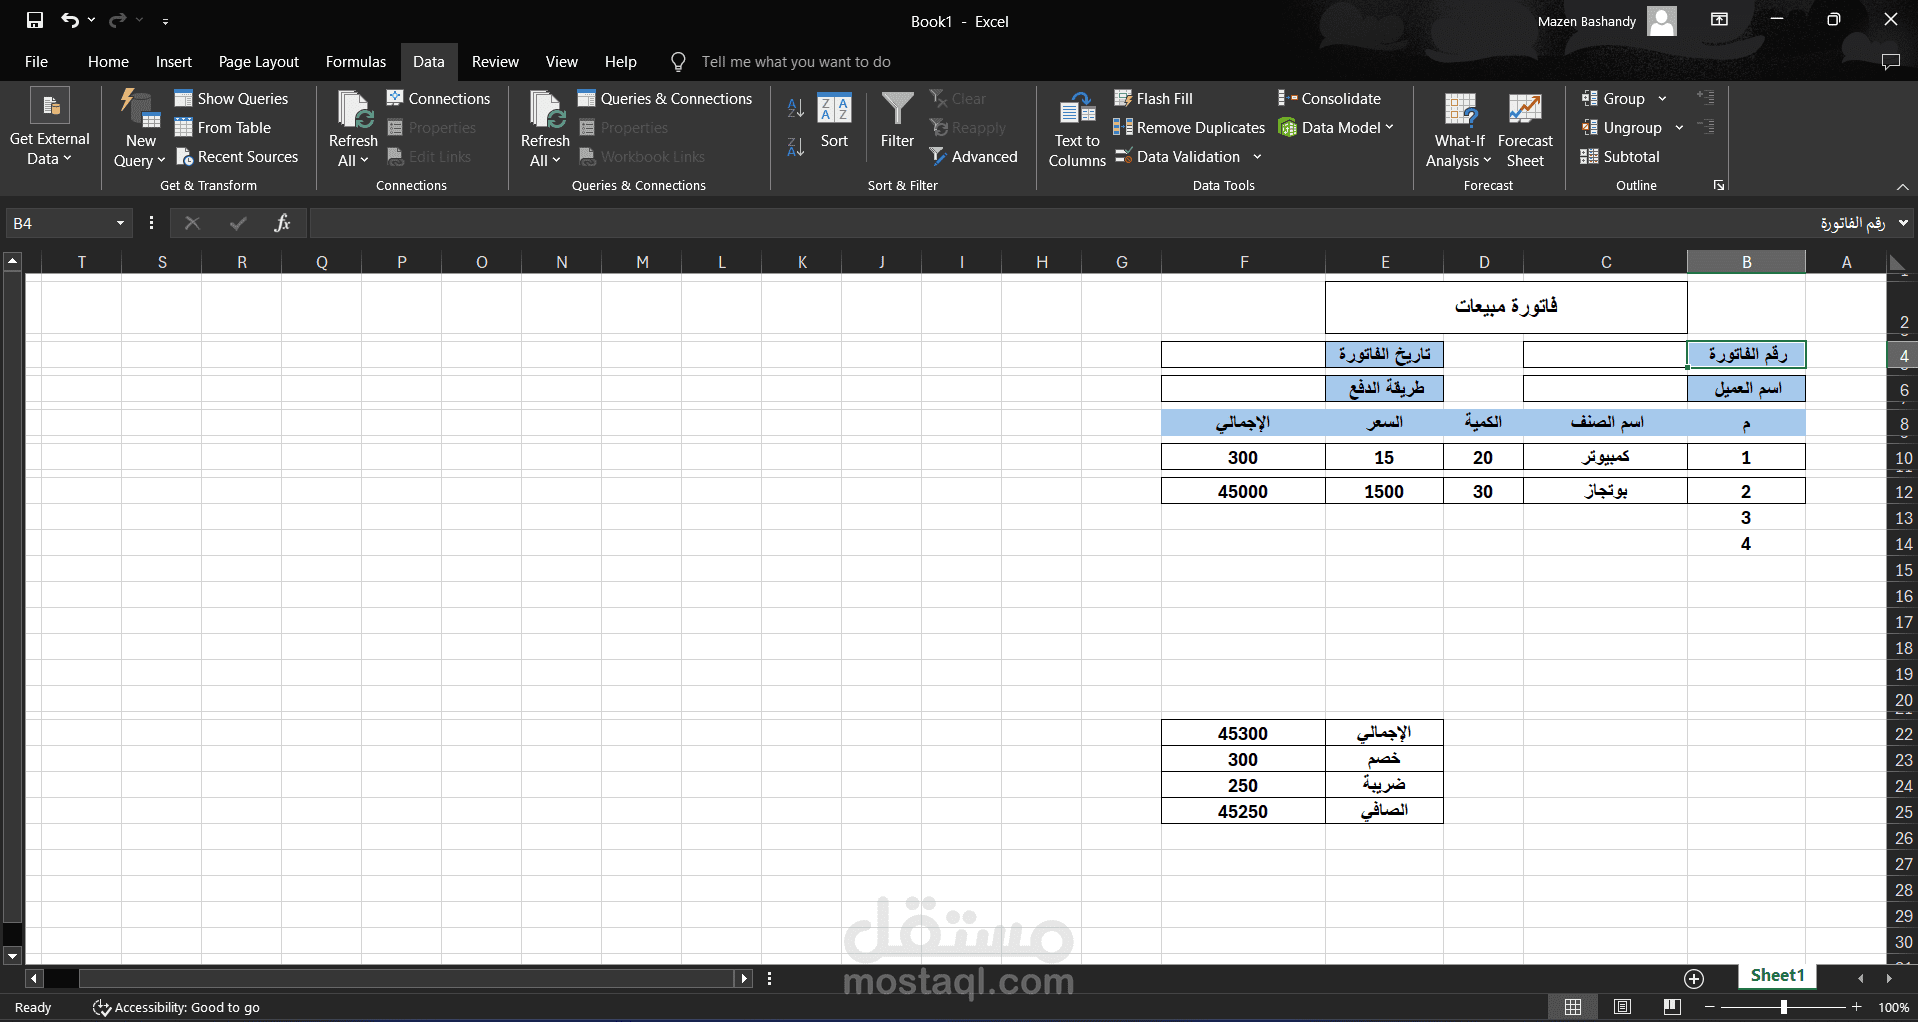Image resolution: width=1918 pixels, height=1022 pixels.
Task: Open What-If Analysis
Action: click(1459, 129)
